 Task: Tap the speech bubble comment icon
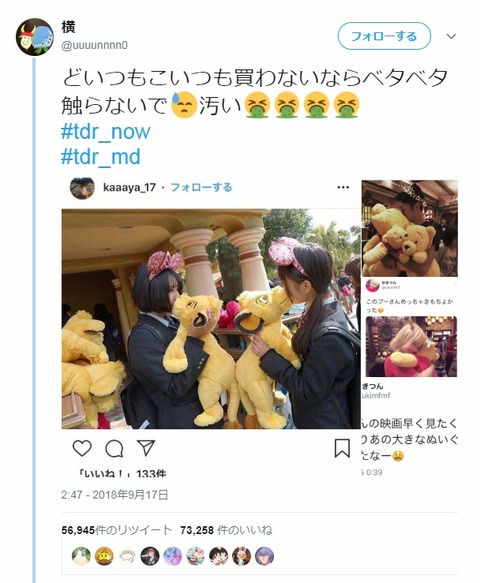[x=114, y=448]
